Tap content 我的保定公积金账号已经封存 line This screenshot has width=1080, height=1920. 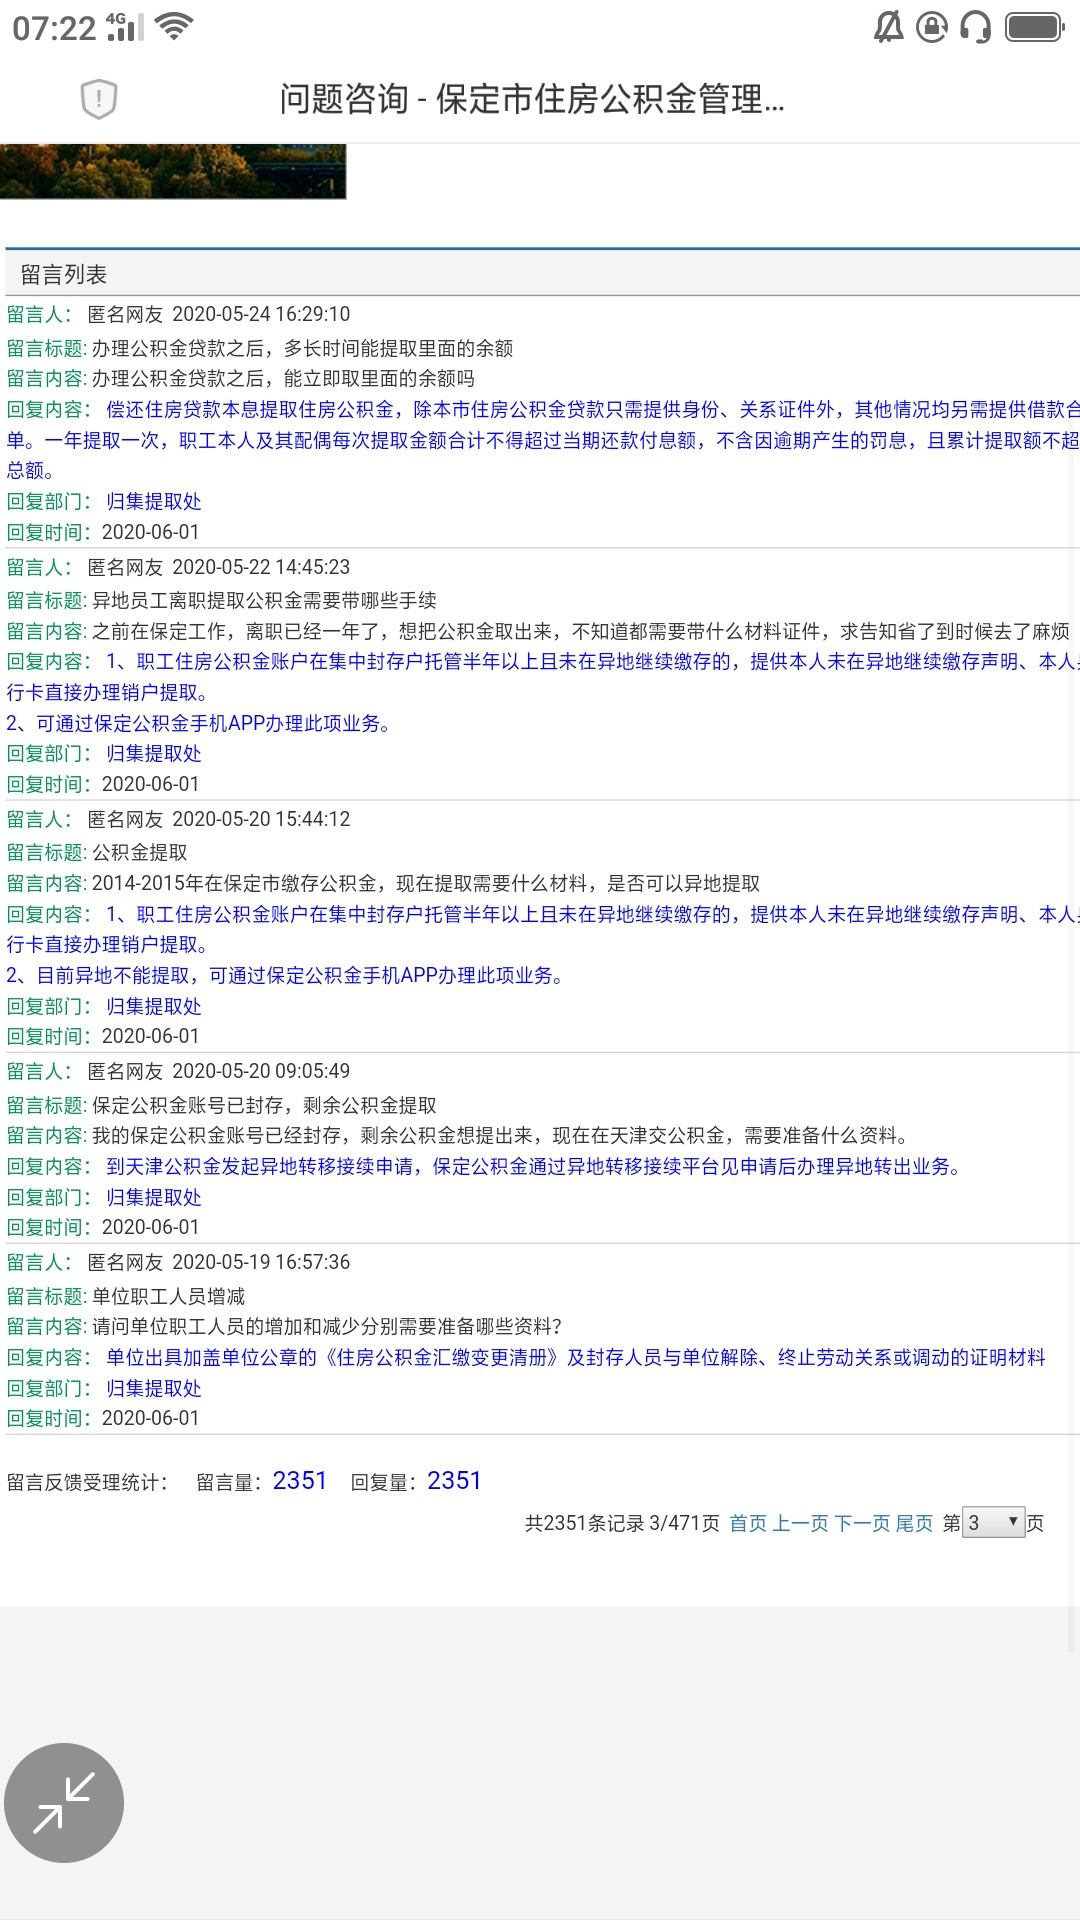501,1135
